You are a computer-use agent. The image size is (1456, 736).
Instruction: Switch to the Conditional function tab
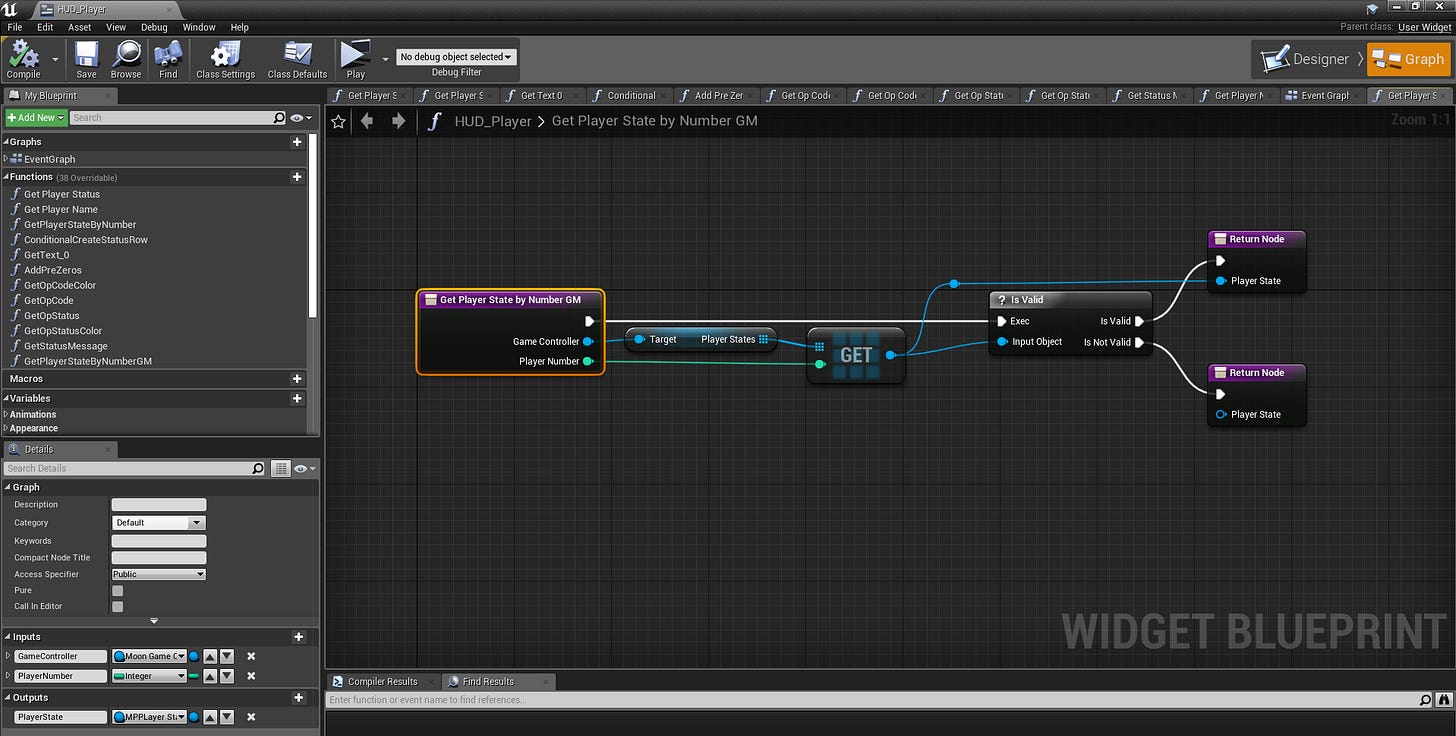click(630, 96)
